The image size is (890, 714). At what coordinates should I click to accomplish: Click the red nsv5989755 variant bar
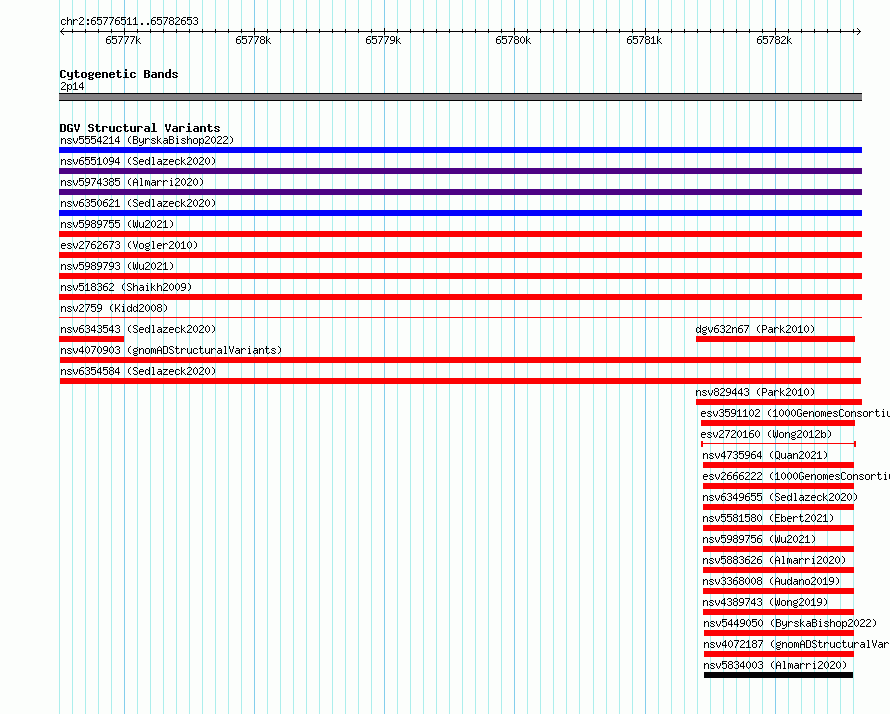(460, 234)
